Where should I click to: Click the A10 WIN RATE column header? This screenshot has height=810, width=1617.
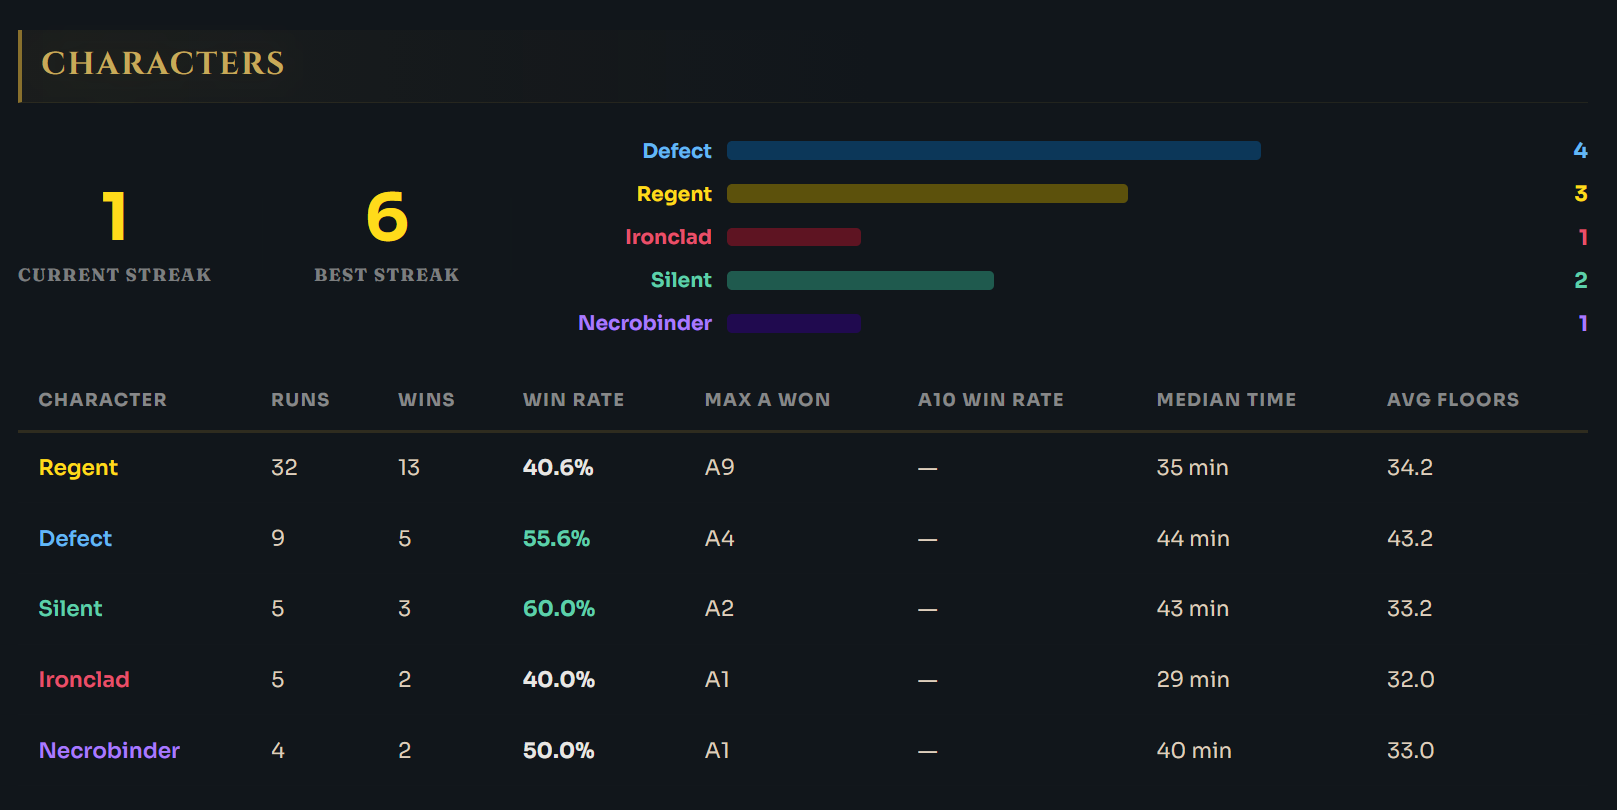(x=991, y=400)
